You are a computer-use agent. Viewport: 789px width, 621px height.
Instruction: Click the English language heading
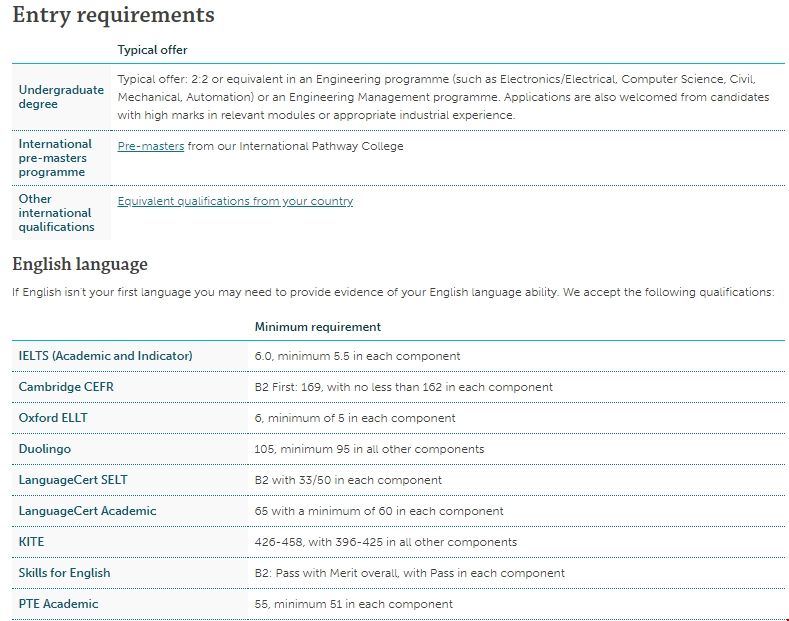(80, 264)
